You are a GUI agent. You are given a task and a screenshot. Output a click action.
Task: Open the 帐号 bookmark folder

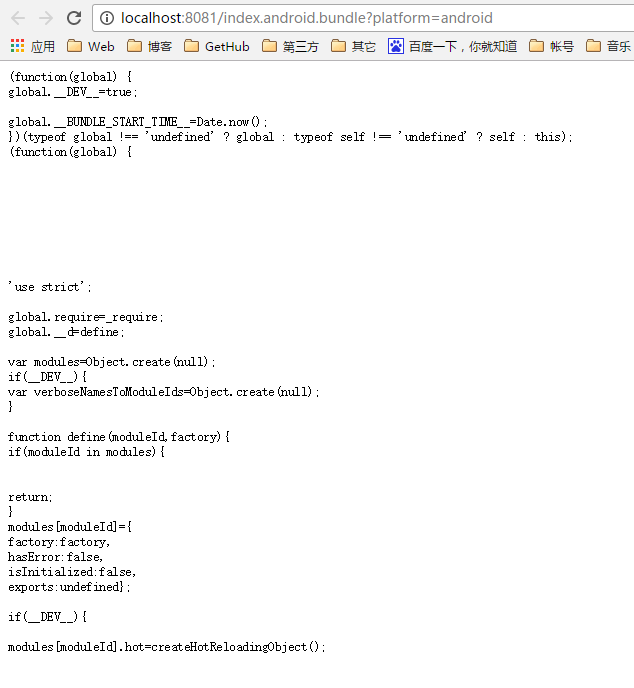[x=552, y=46]
